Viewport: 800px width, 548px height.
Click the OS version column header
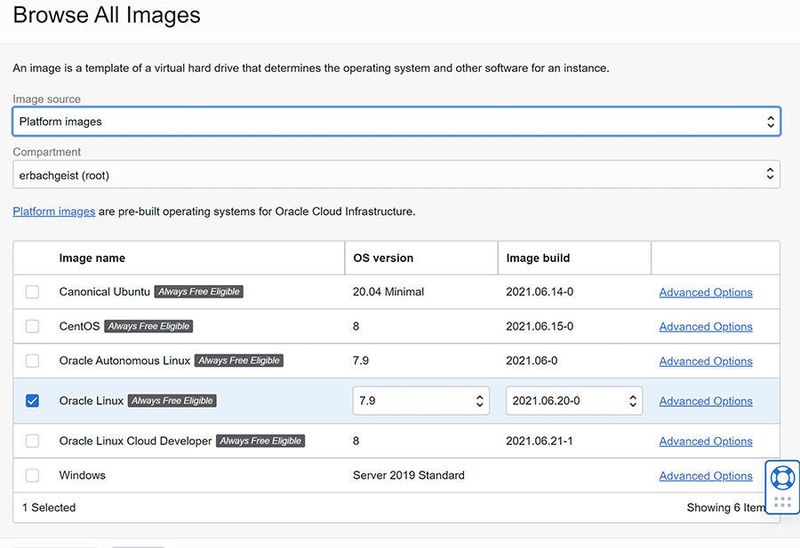pos(383,258)
